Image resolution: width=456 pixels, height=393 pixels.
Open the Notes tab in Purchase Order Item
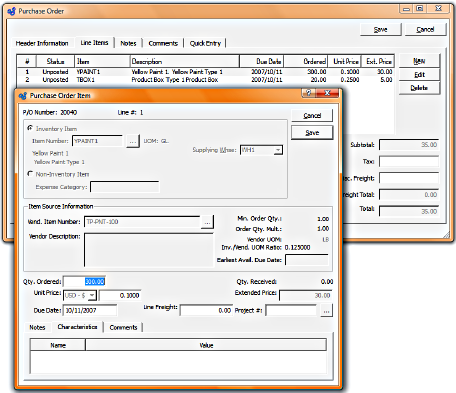coord(37,327)
